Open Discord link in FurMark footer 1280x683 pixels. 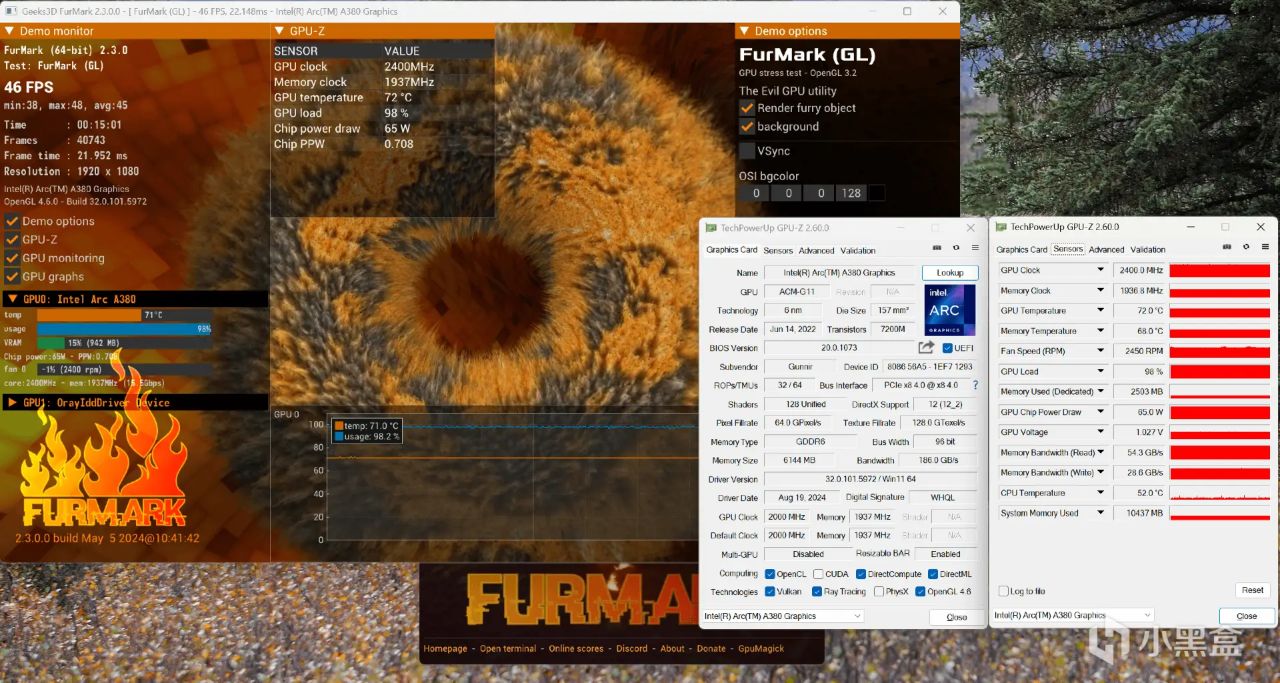(632, 649)
